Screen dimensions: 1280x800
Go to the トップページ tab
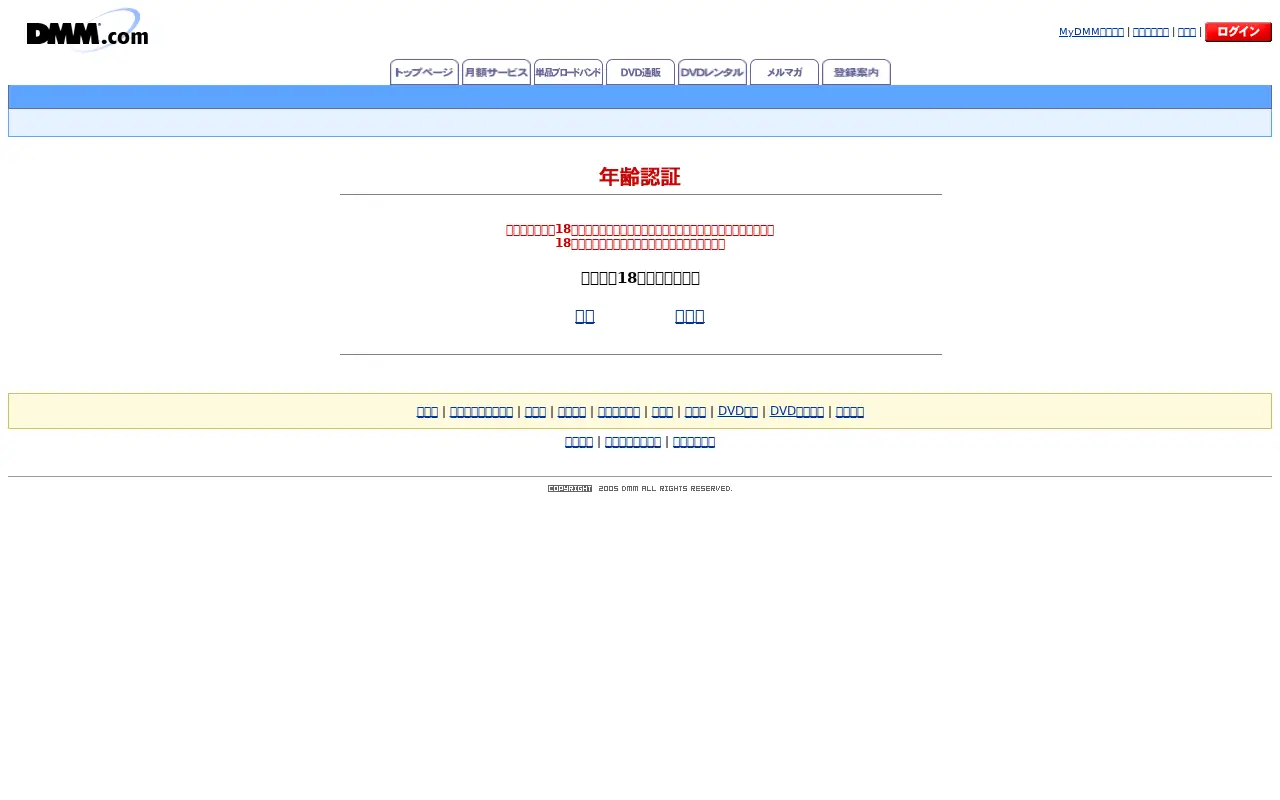[x=424, y=72]
